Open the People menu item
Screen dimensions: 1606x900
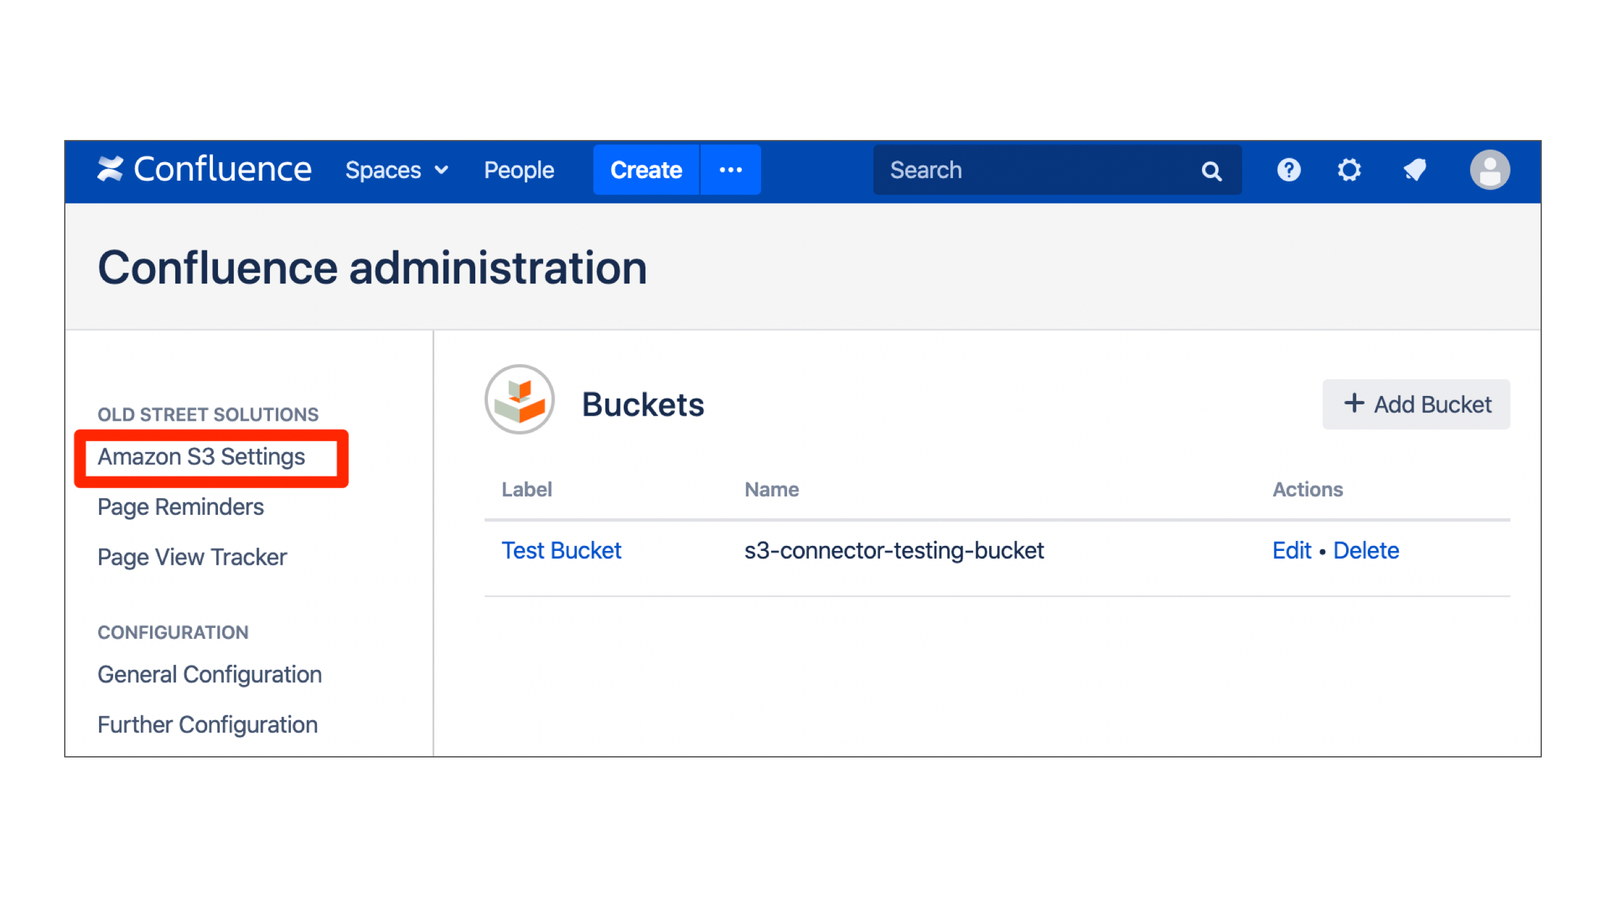pyautogui.click(x=519, y=170)
